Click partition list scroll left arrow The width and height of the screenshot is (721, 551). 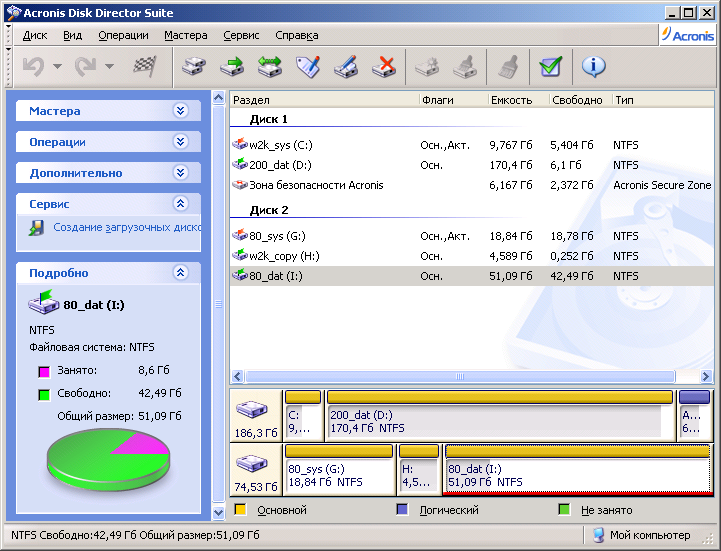pos(237,377)
